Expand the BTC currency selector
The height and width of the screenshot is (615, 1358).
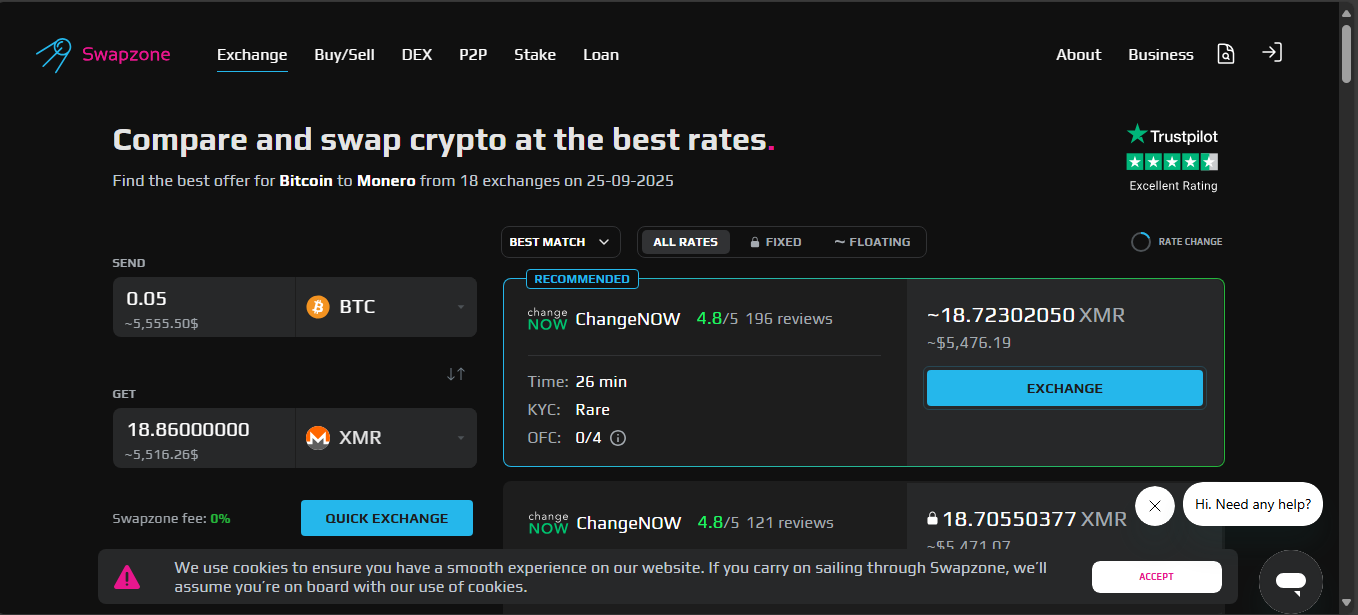pos(386,307)
